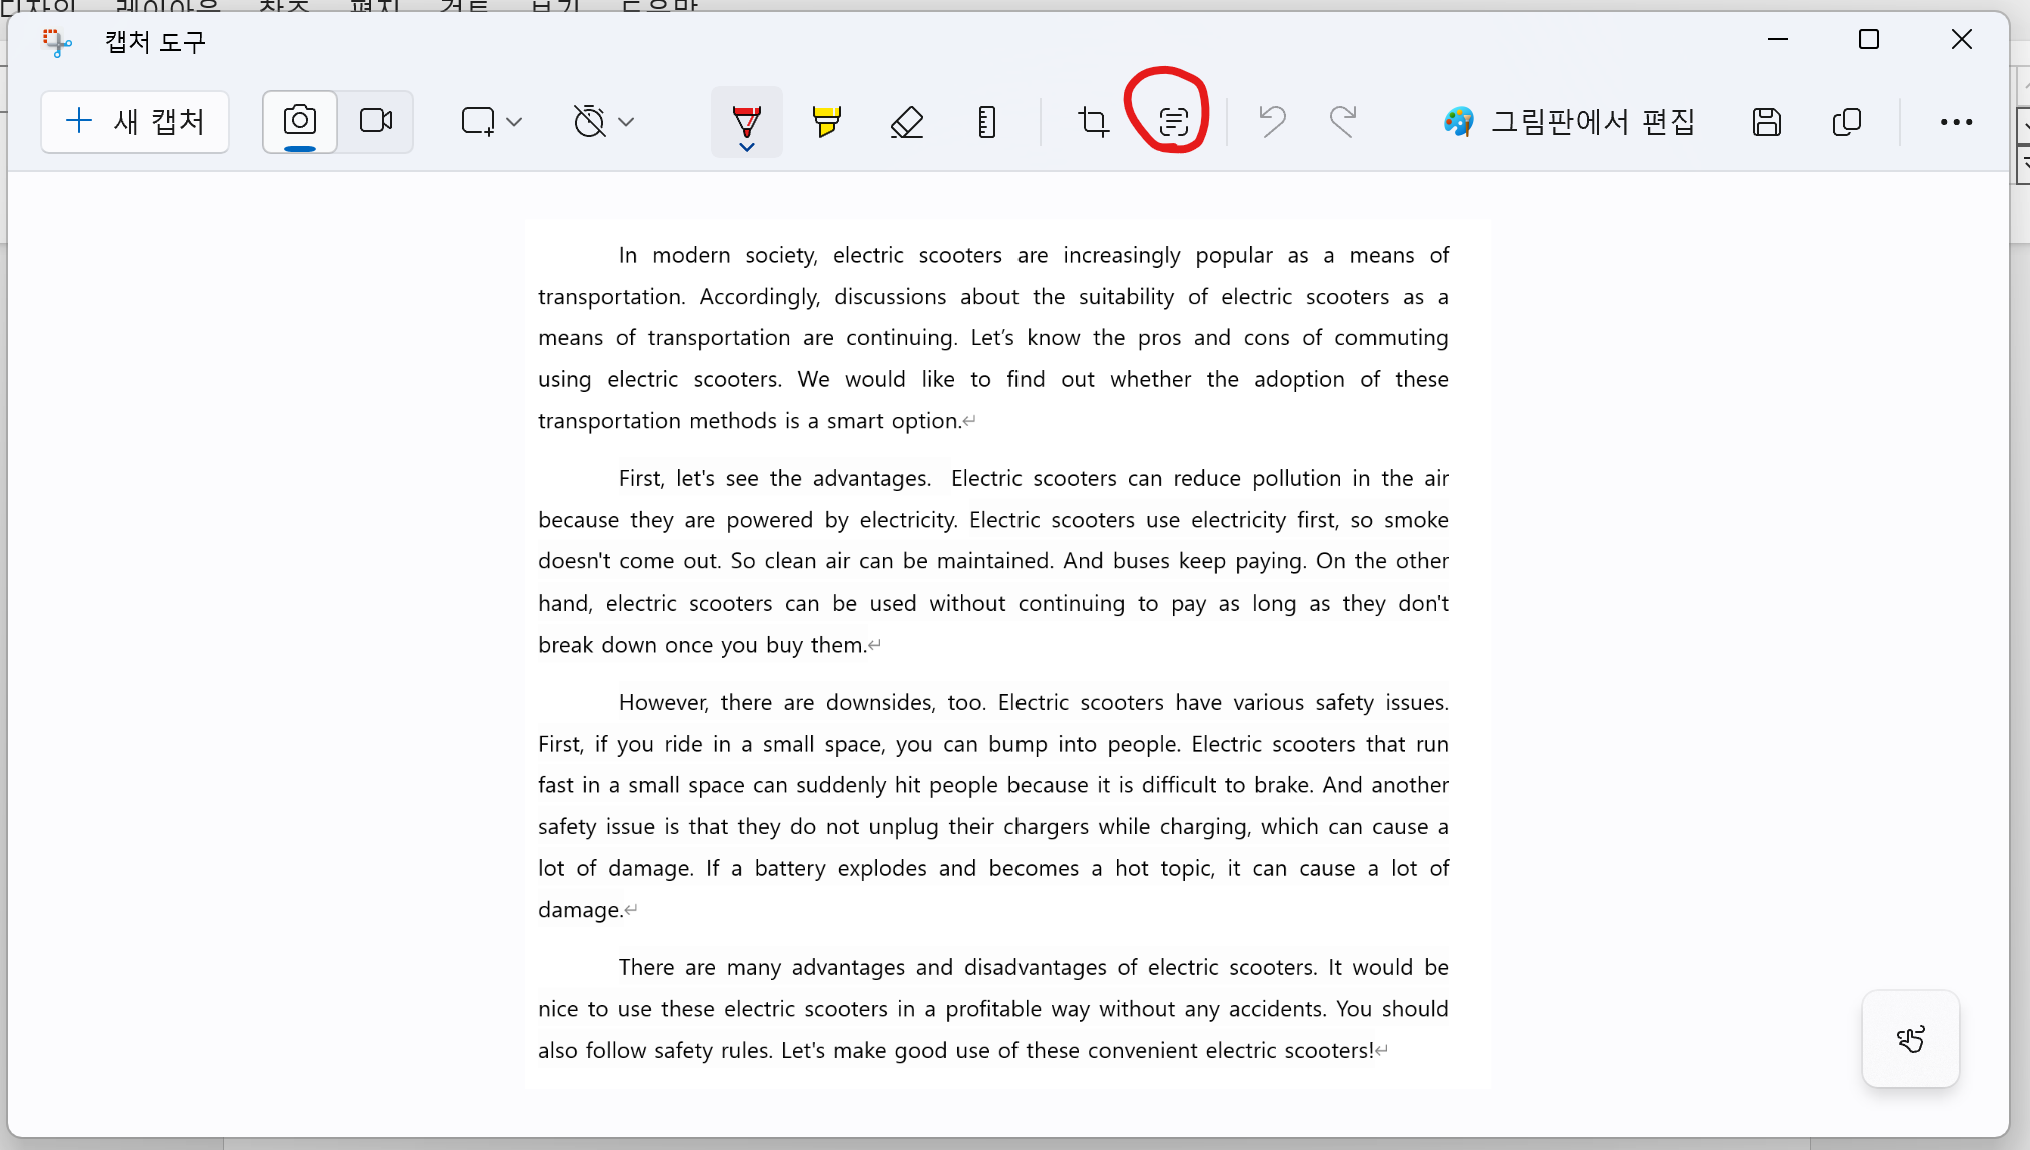Viewport: 2030px width, 1150px height.
Task: Select the rectangle snip shape icon
Action: tap(478, 122)
